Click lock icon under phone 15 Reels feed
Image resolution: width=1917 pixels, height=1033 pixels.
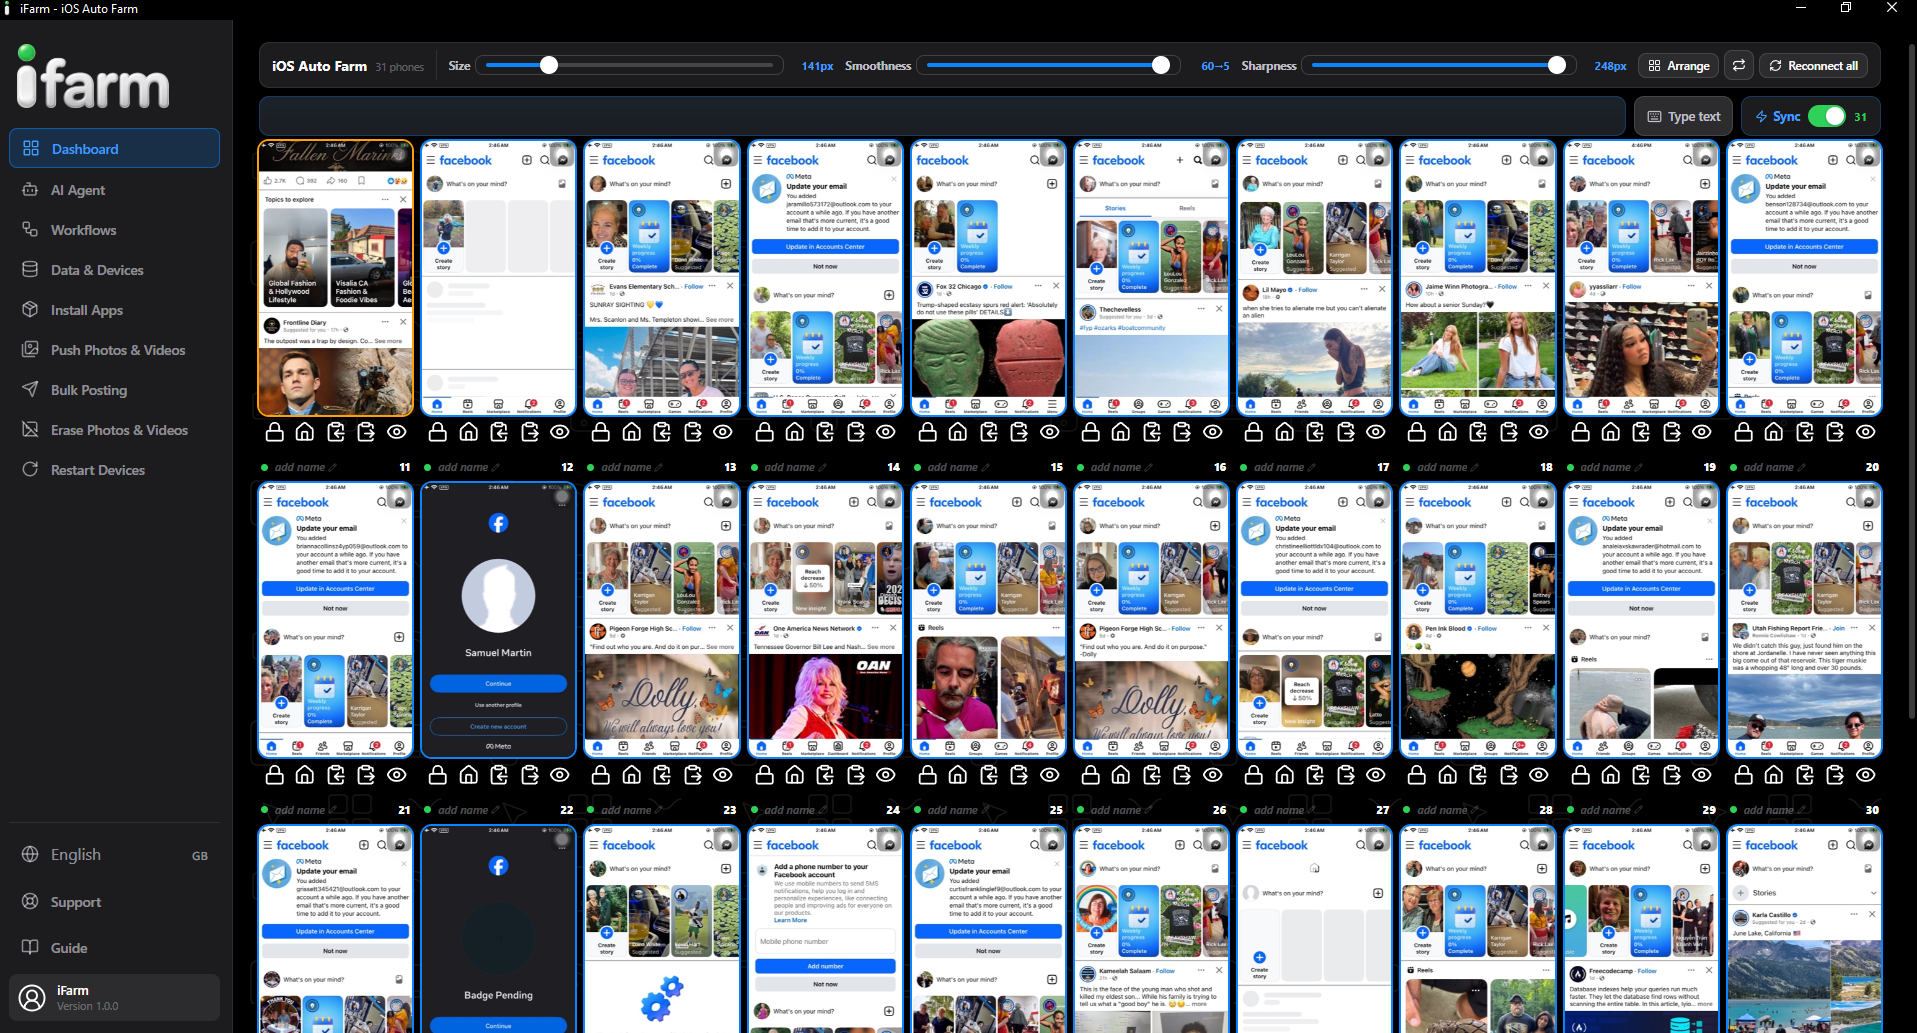point(927,775)
